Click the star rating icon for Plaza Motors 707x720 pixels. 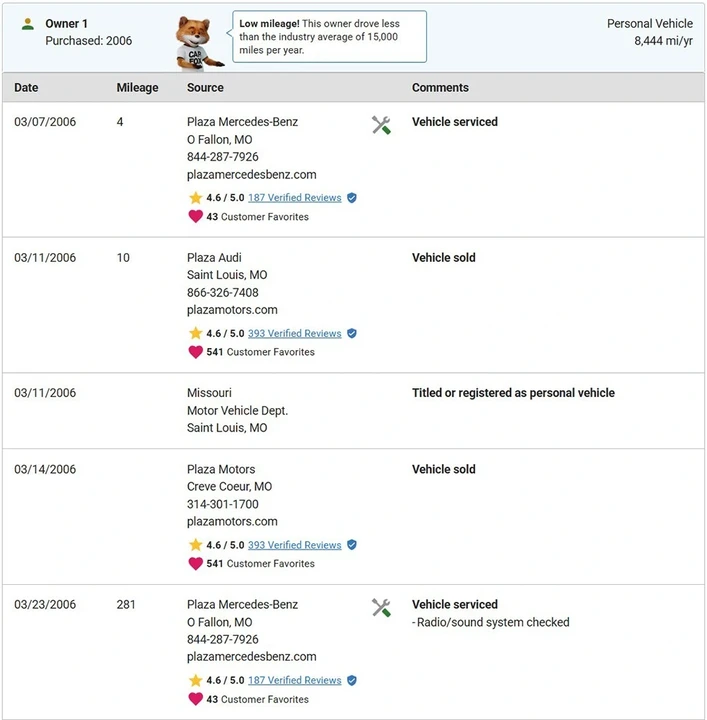tap(196, 545)
